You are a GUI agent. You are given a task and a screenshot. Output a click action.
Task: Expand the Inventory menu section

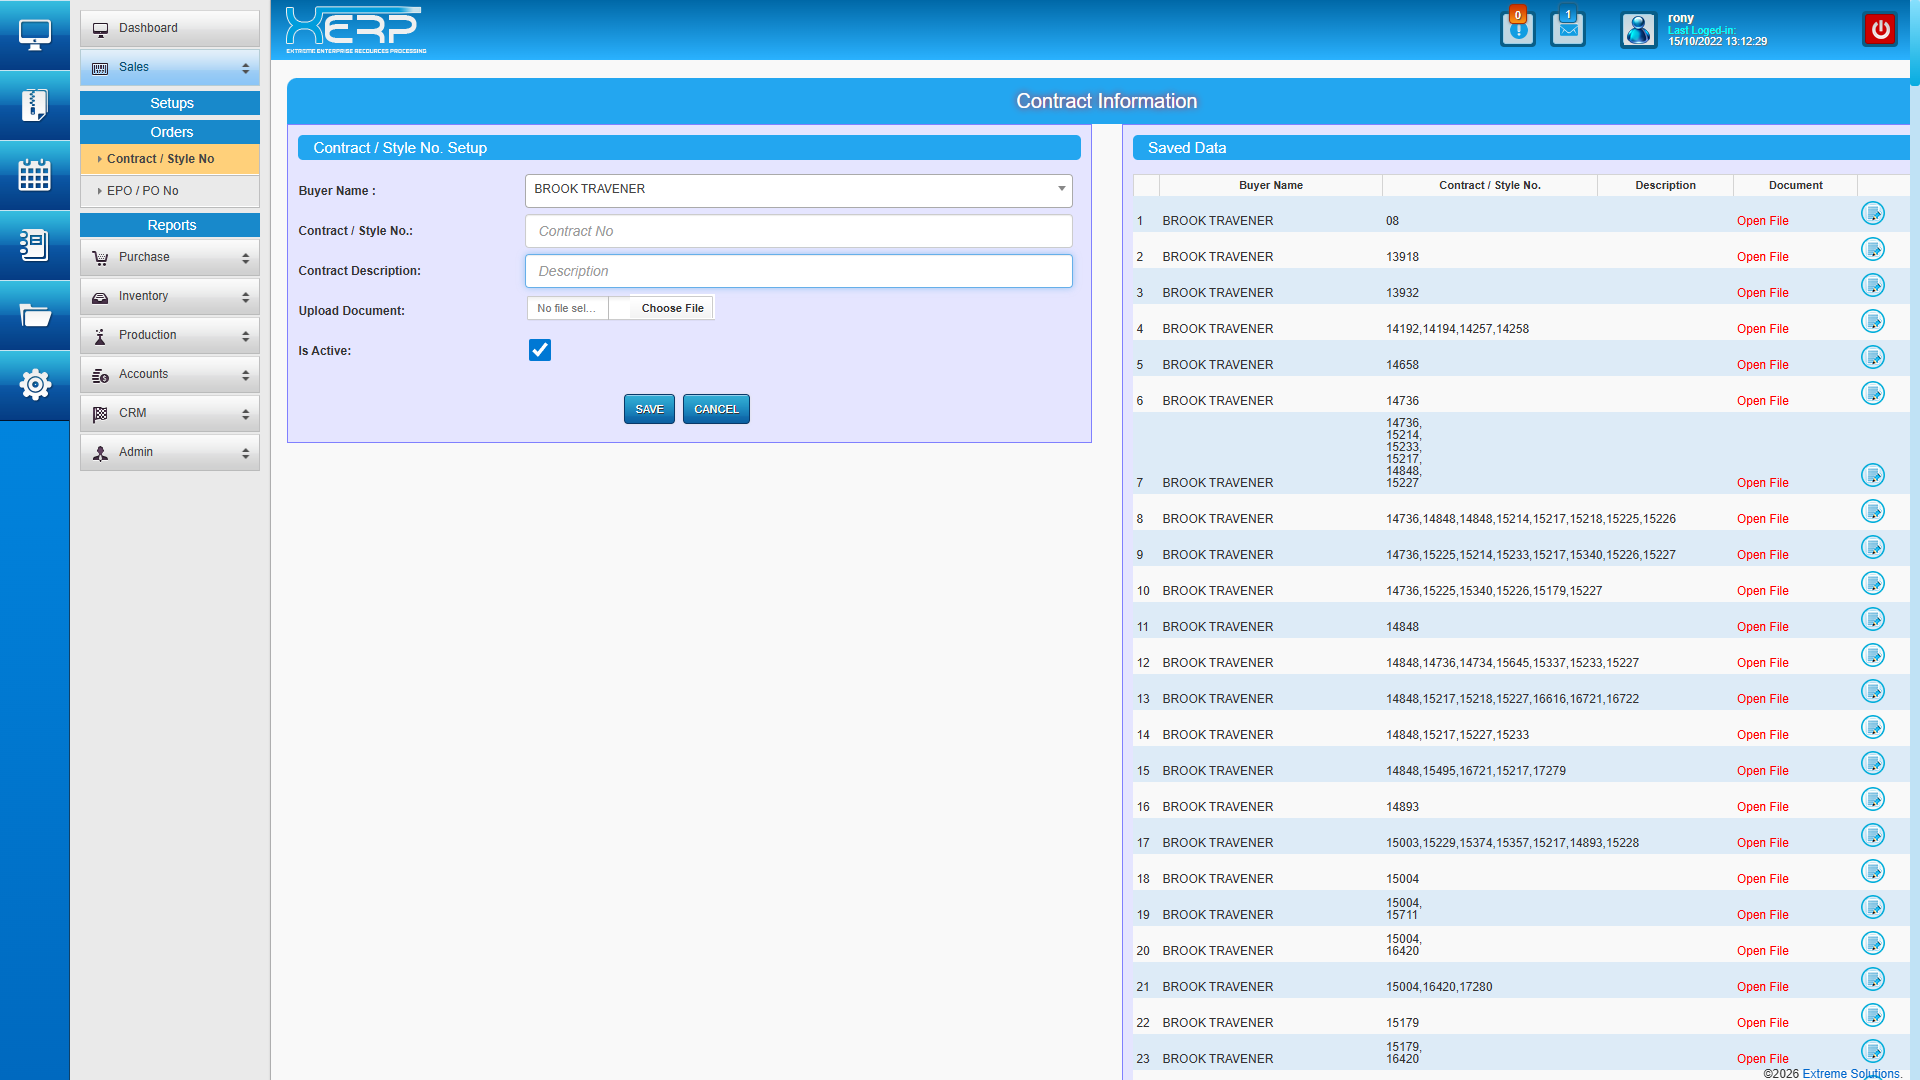(x=170, y=297)
